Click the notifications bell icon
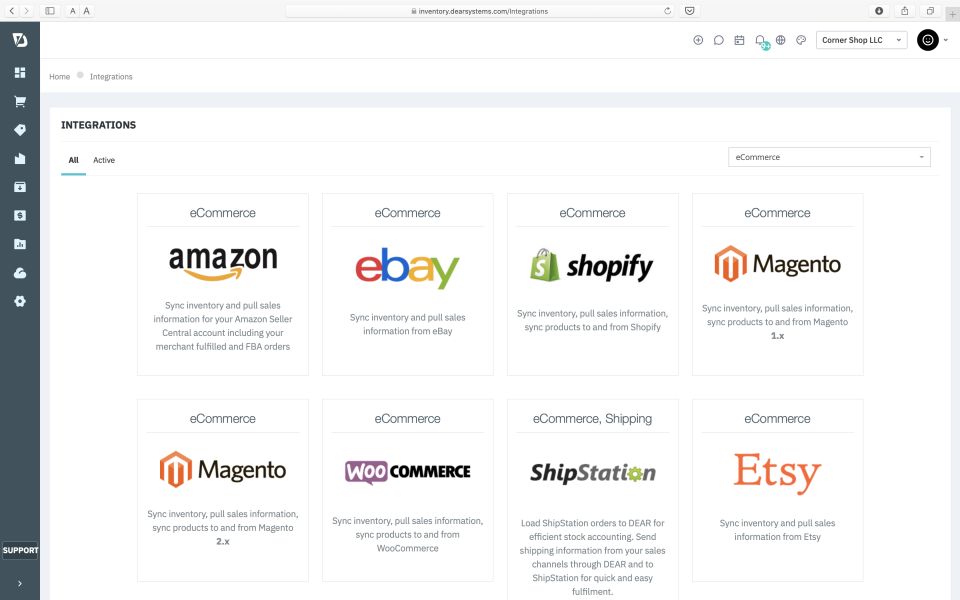The image size is (960, 600). pos(760,40)
